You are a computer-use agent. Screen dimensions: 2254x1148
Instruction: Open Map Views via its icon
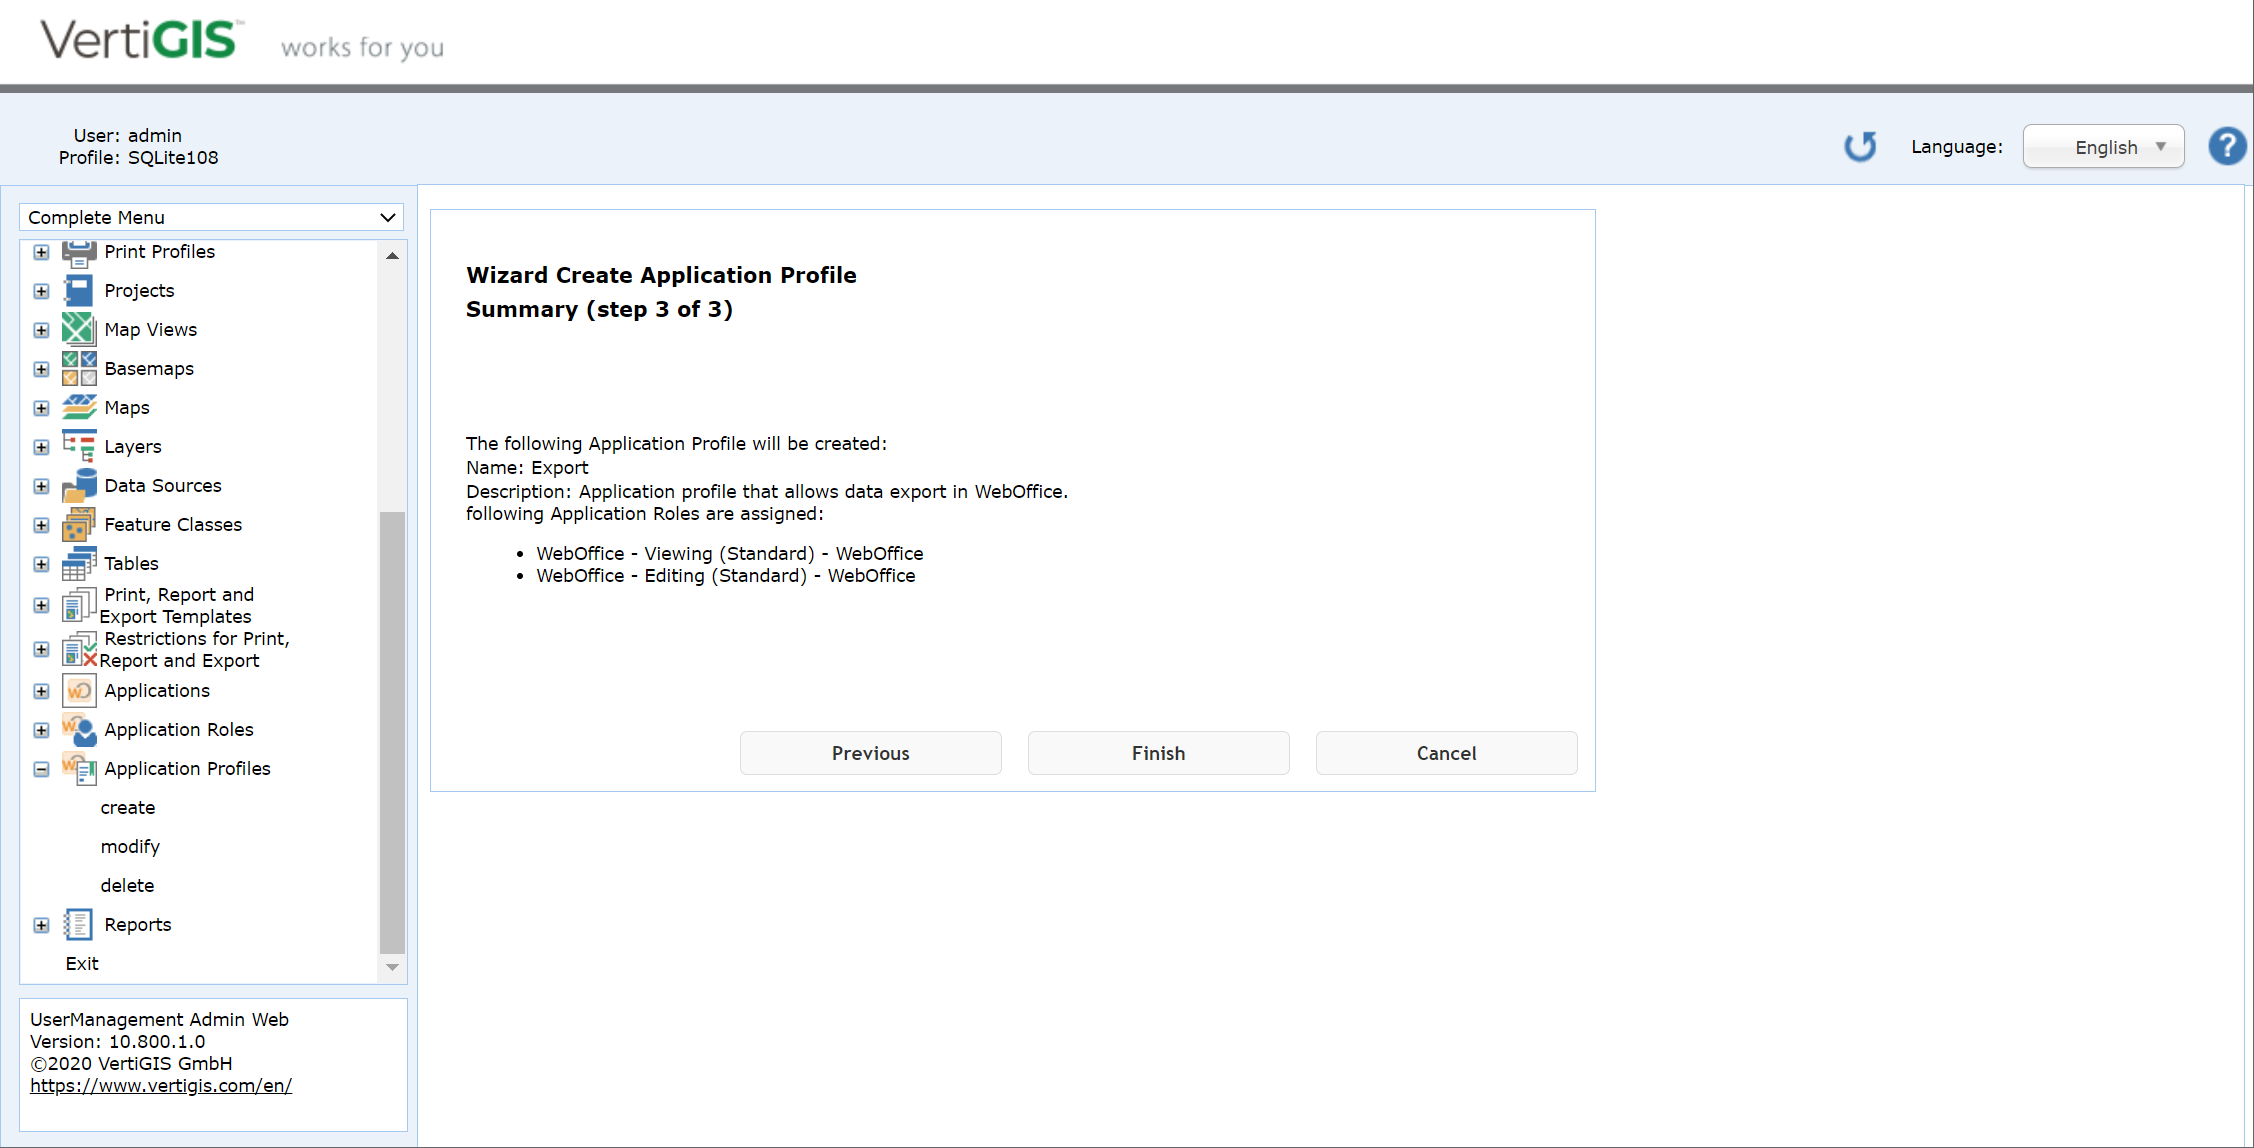(79, 329)
